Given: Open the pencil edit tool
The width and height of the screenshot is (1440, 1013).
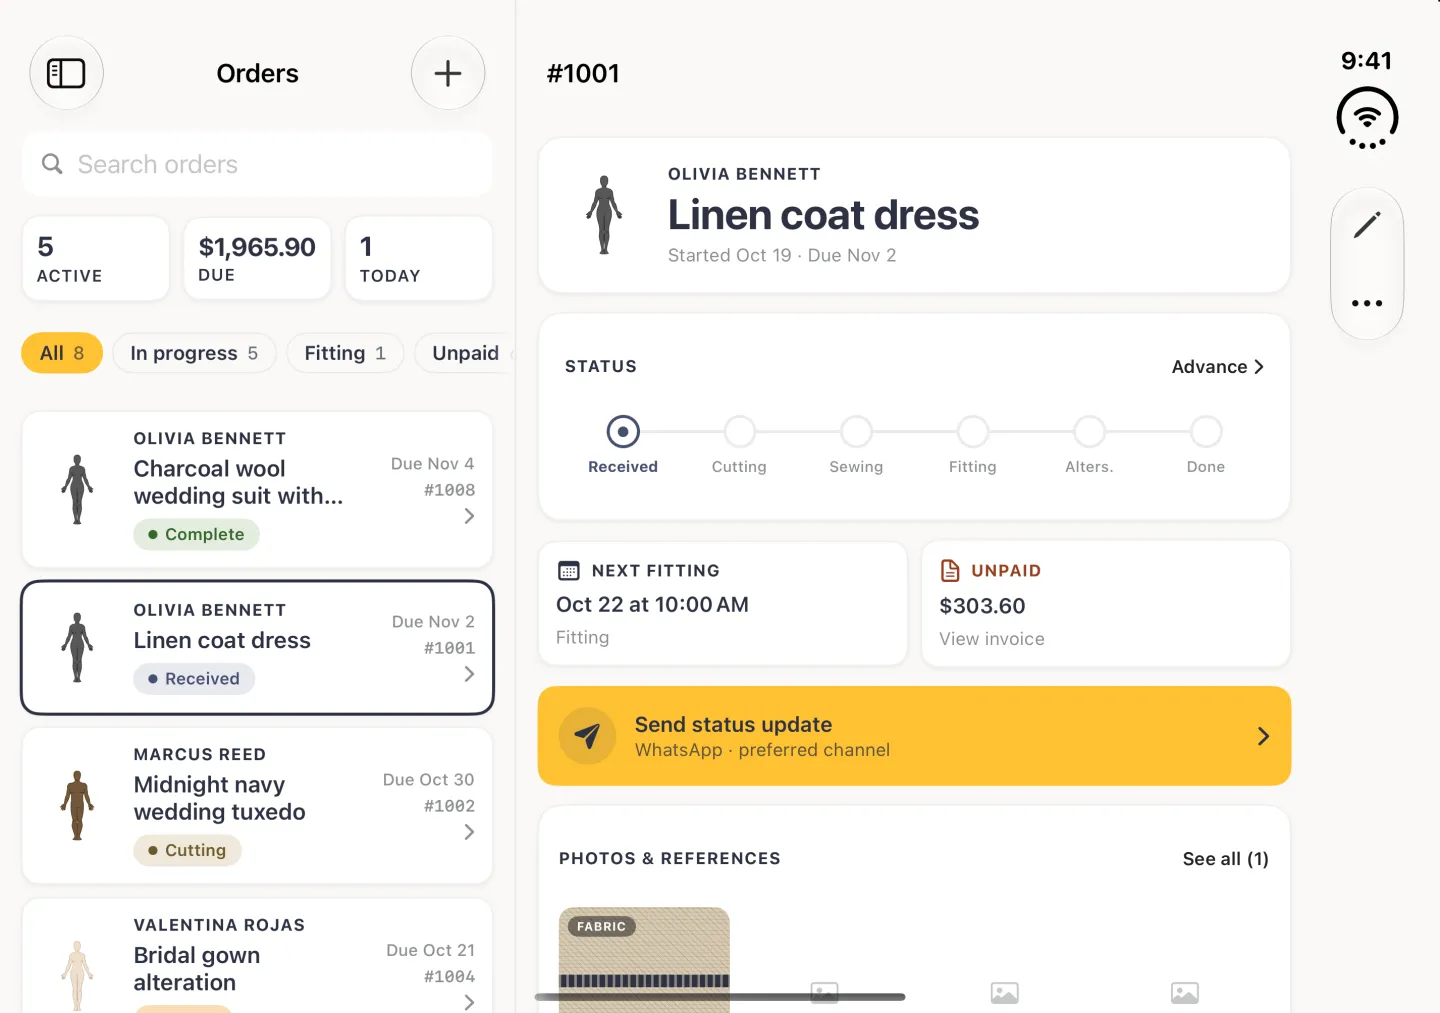Looking at the screenshot, I should pyautogui.click(x=1367, y=225).
